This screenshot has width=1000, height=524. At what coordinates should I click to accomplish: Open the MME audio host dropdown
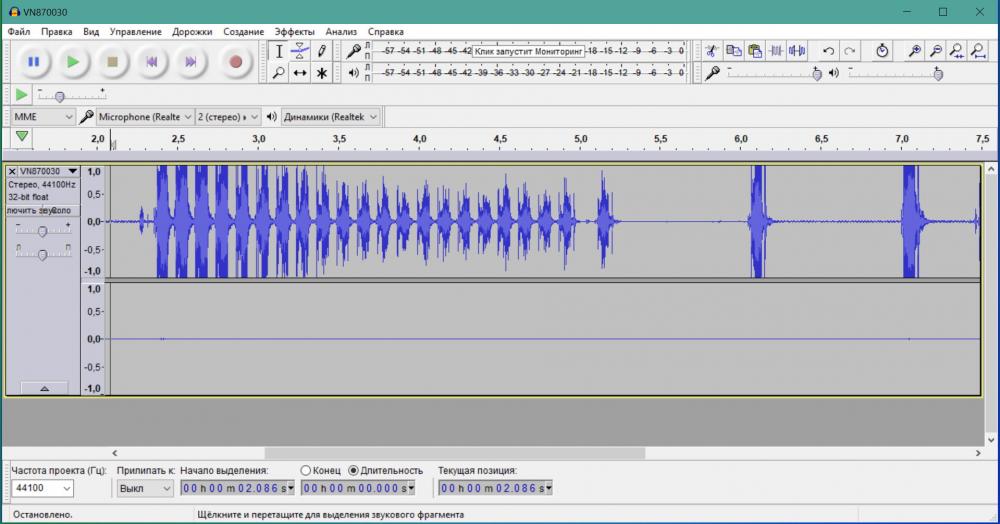[x=43, y=117]
